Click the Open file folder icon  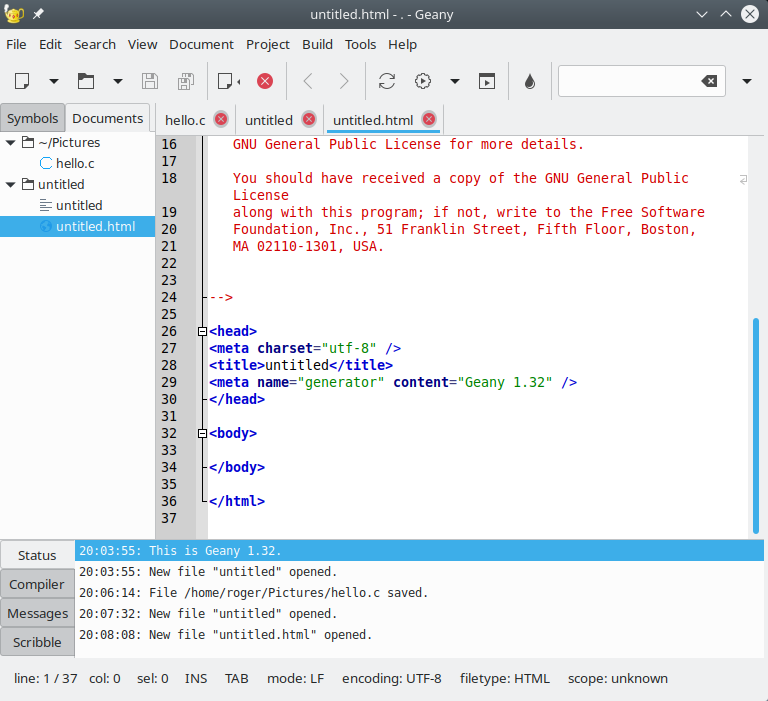coord(86,81)
